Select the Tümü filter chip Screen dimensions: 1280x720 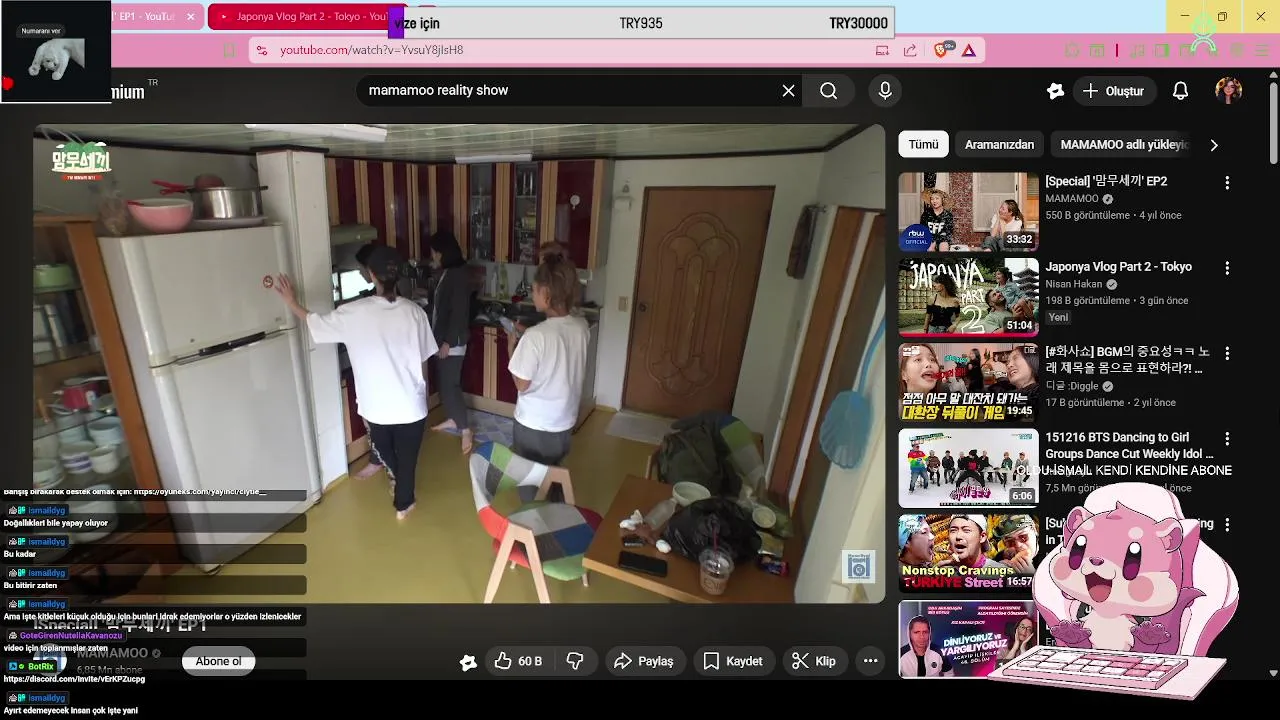click(x=923, y=145)
